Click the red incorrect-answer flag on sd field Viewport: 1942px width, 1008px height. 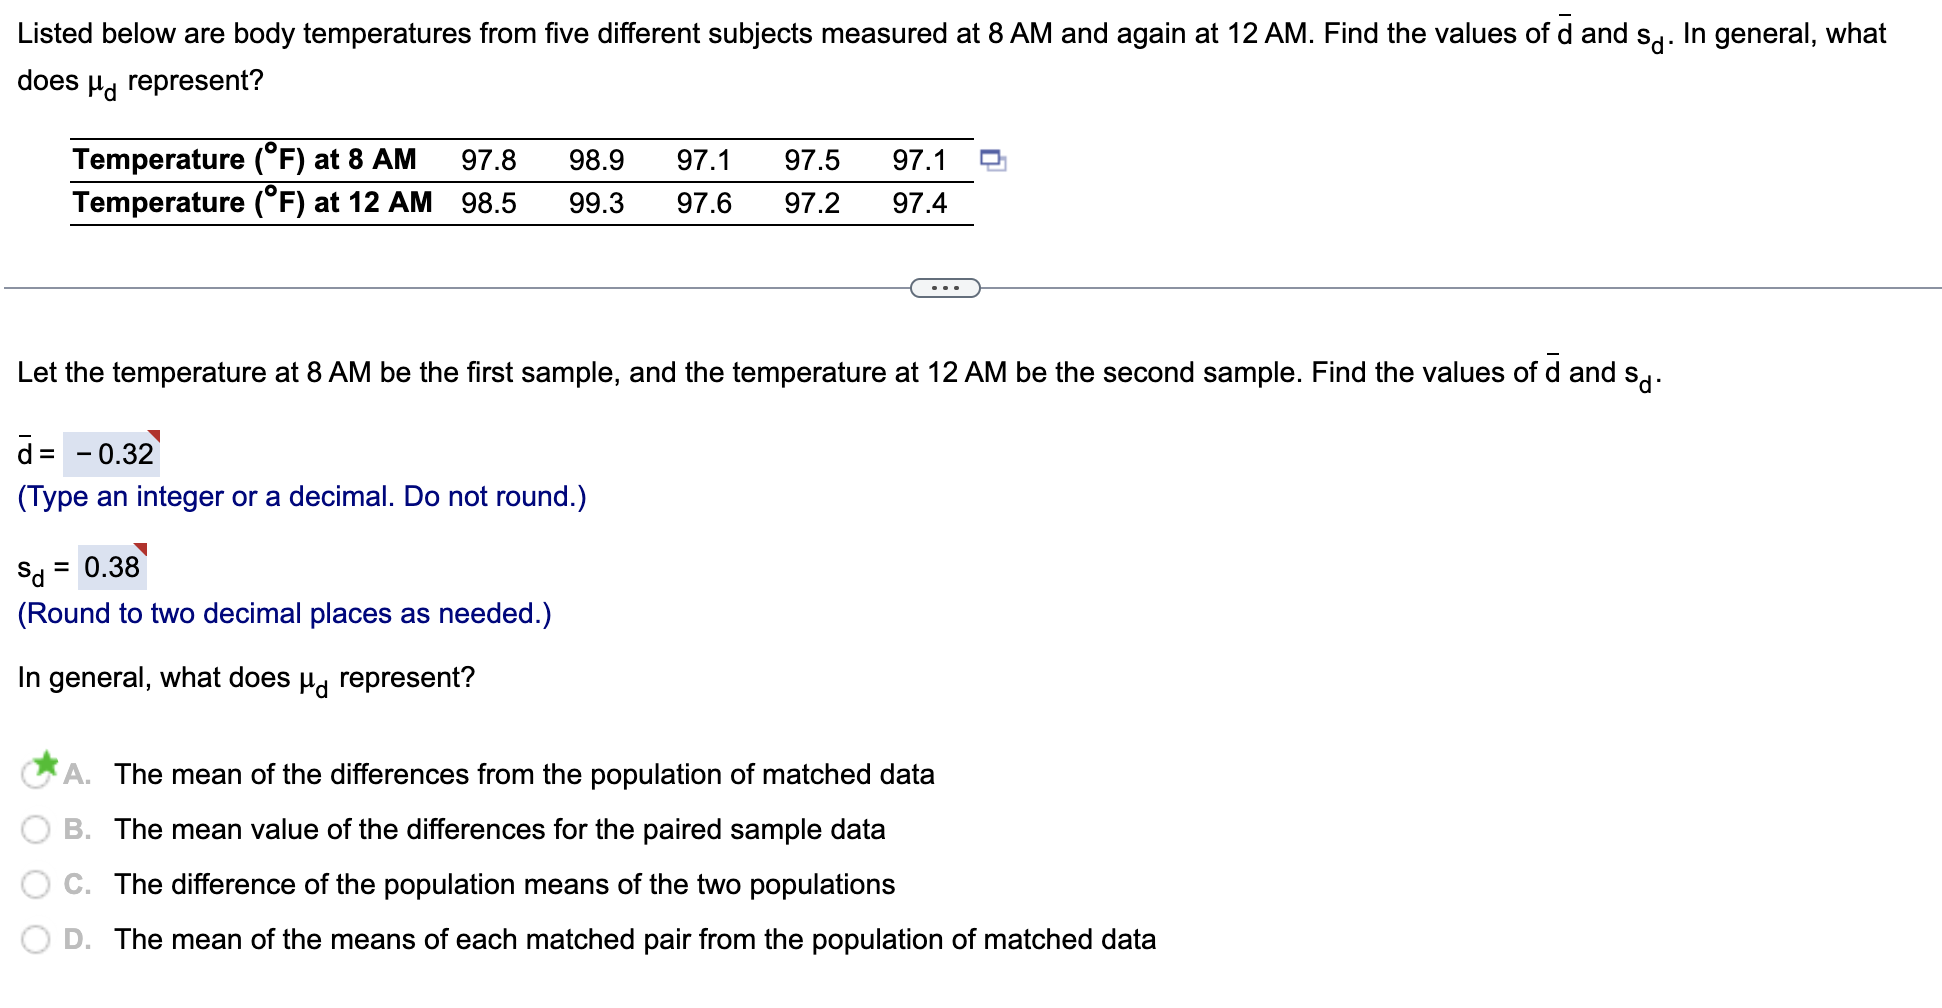144,548
